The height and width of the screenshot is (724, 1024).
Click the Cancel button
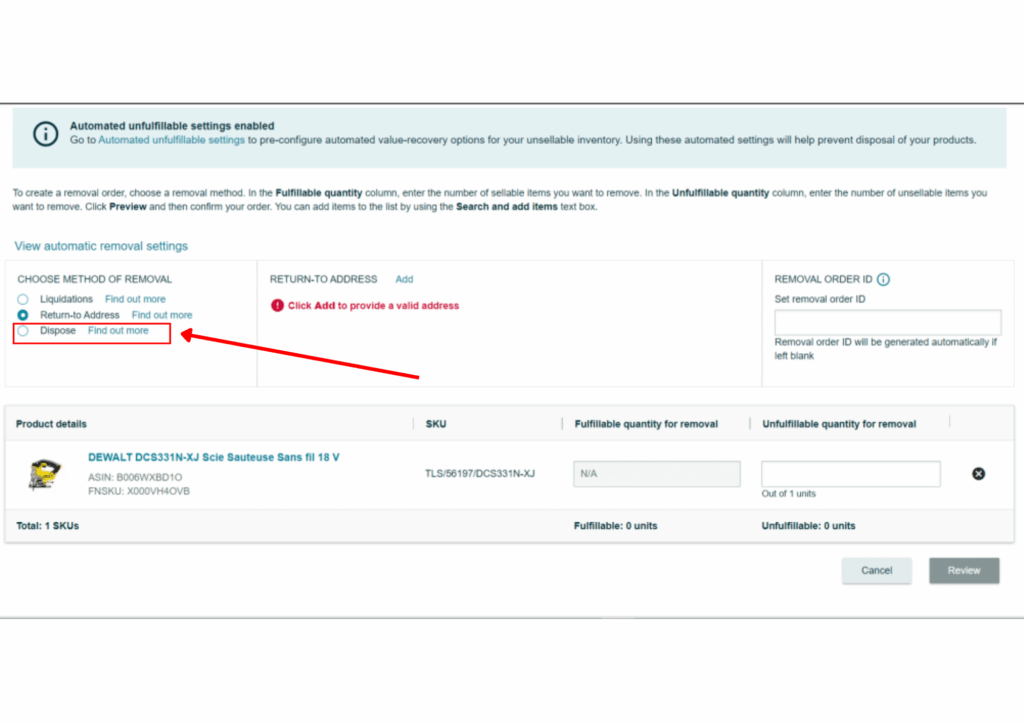pyautogui.click(x=876, y=570)
